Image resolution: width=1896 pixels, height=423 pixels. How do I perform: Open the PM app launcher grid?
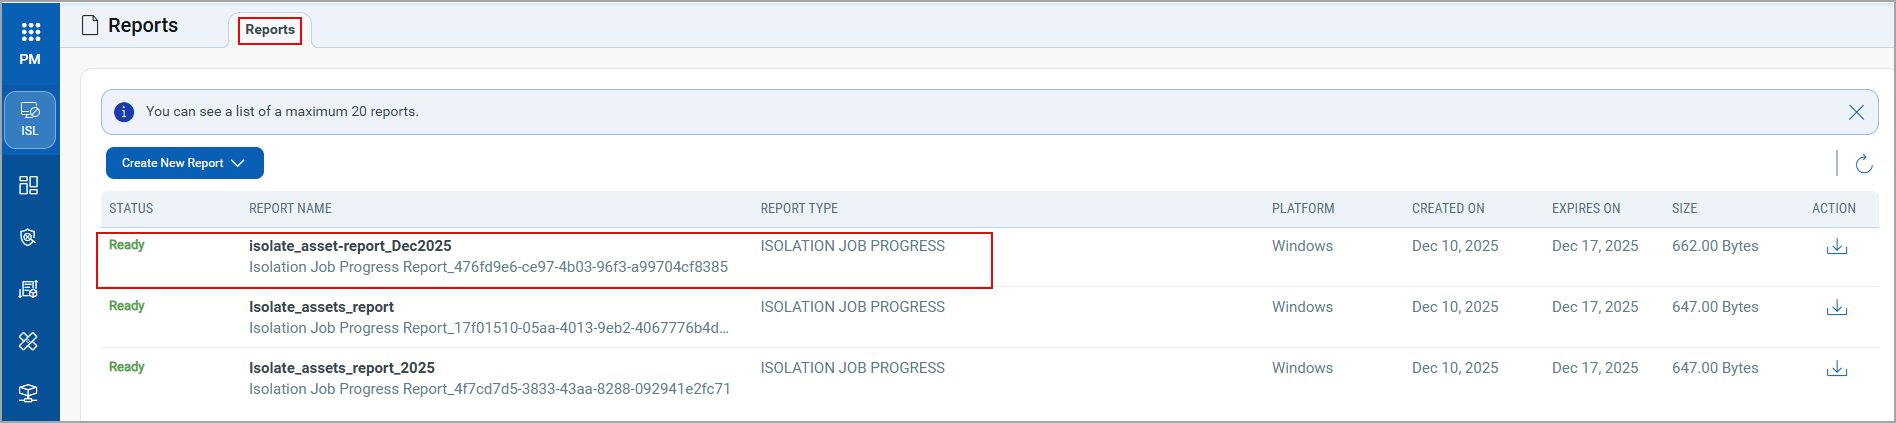(30, 33)
